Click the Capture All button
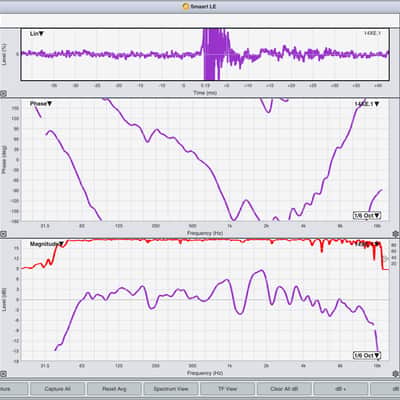Image resolution: width=400 pixels, height=400 pixels. coord(57,389)
